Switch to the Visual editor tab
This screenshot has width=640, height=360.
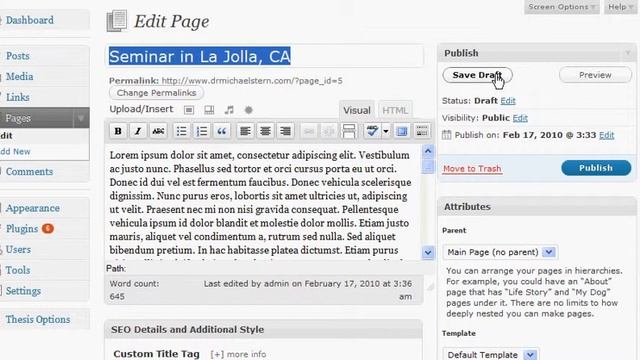[x=356, y=110]
